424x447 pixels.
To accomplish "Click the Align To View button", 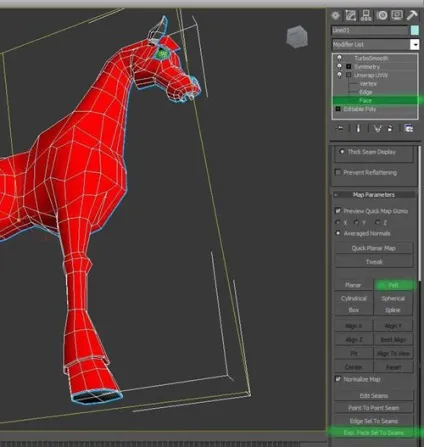I will [x=393, y=353].
